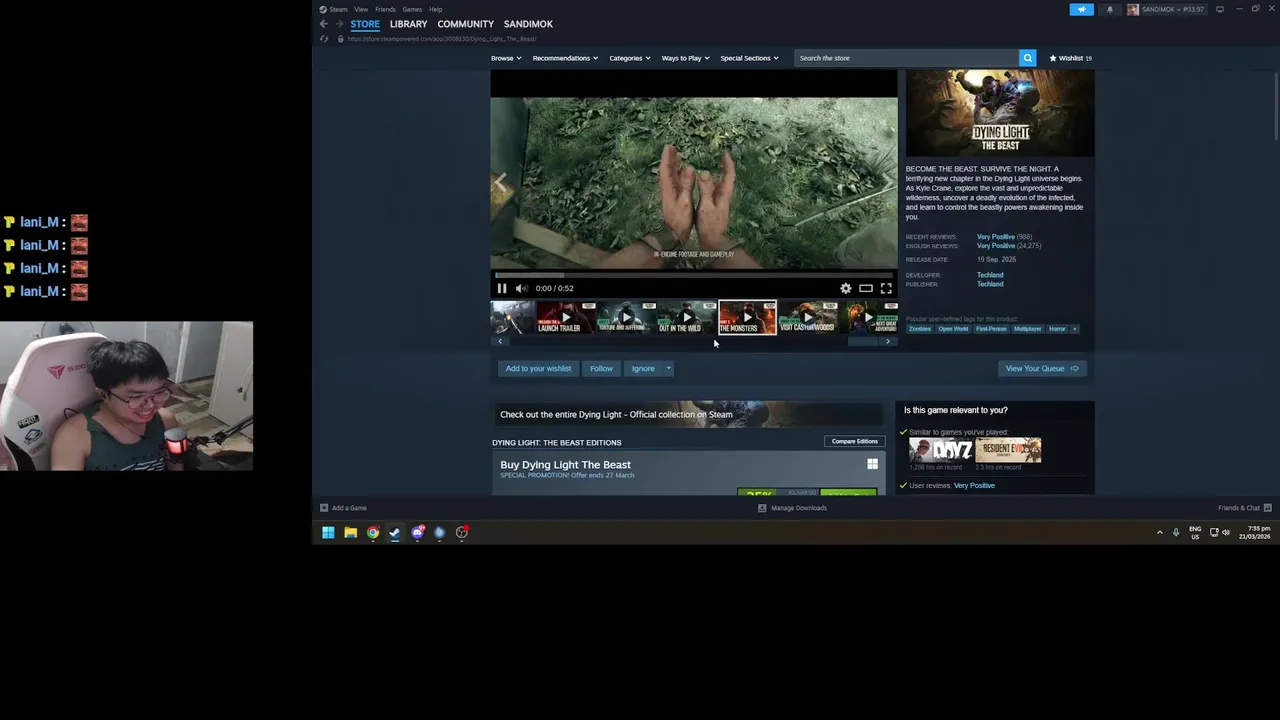Click the Windows platform icon on the purchase box
This screenshot has height=720, width=1280.
coord(872,464)
